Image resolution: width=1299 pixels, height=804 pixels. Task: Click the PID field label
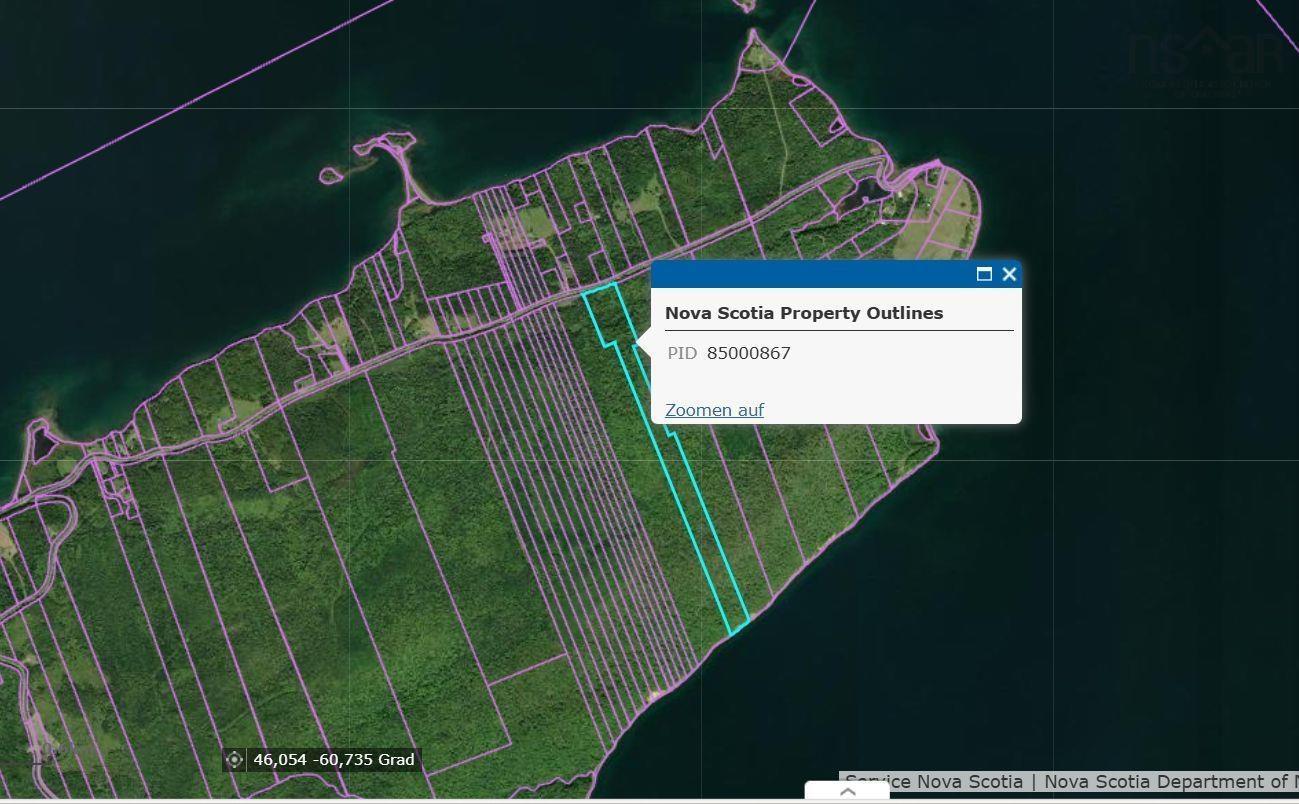click(682, 353)
